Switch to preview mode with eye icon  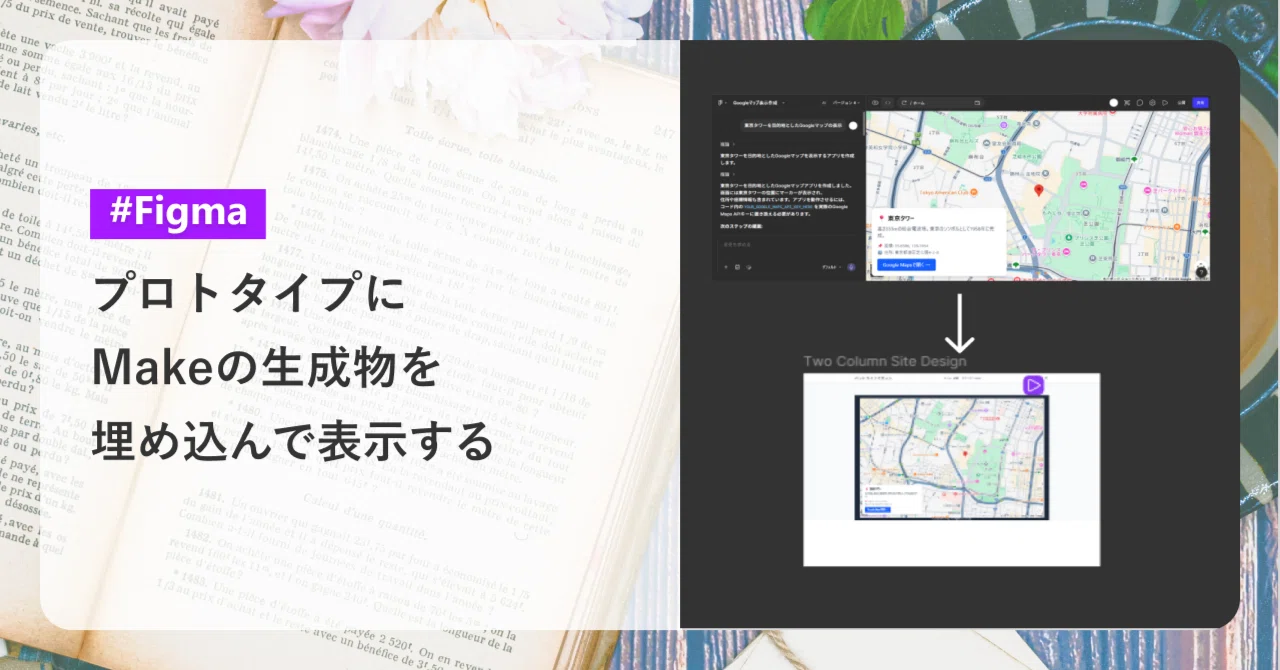[x=875, y=103]
